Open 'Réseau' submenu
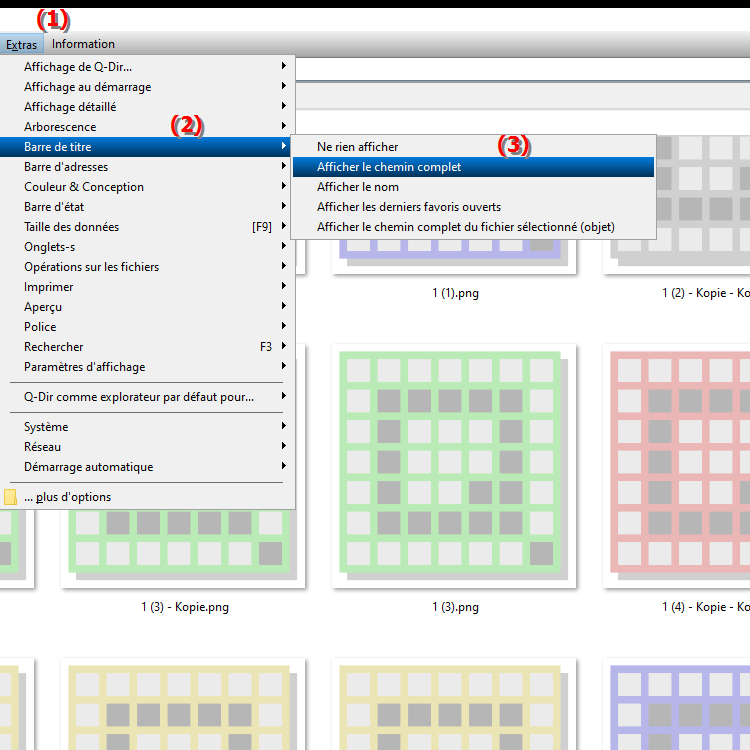750x750 pixels. pyautogui.click(x=147, y=447)
